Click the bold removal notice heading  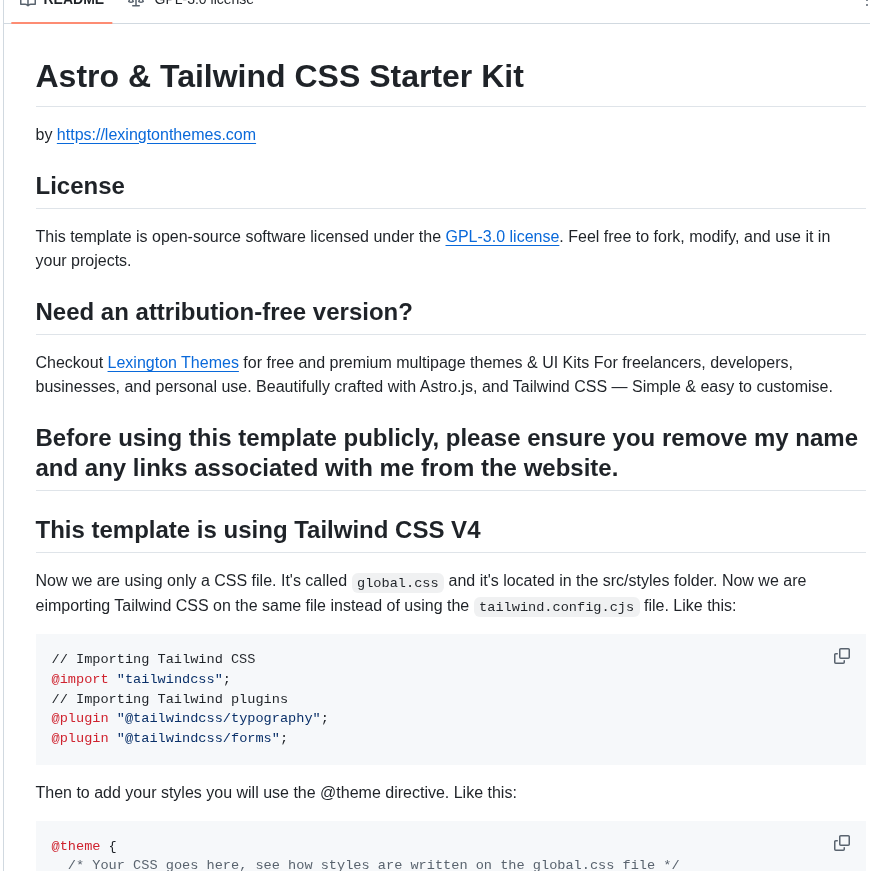pos(446,452)
